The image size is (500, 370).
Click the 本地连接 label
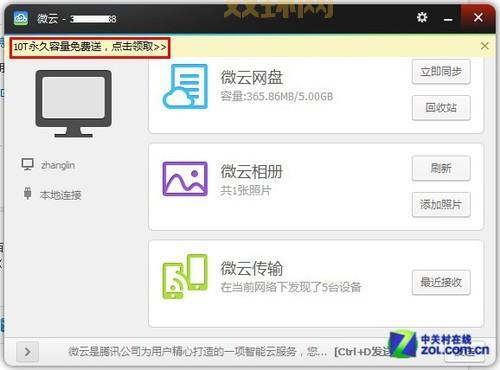pyautogui.click(x=61, y=195)
